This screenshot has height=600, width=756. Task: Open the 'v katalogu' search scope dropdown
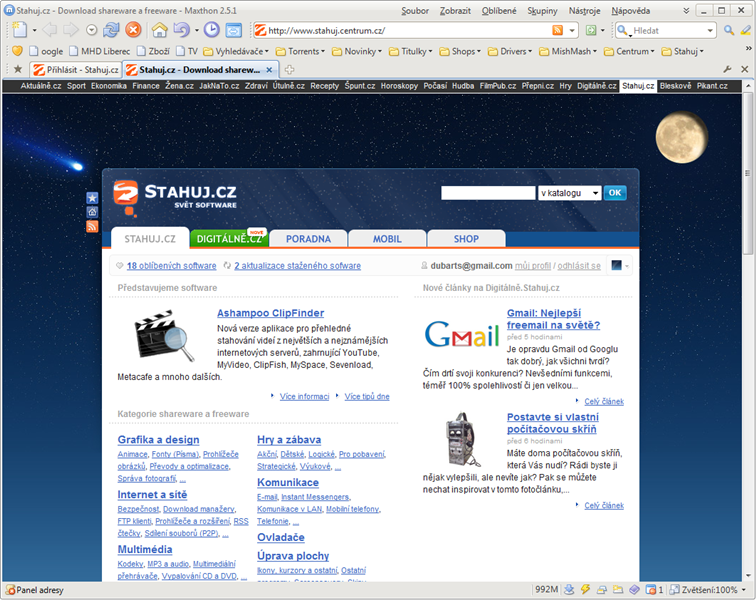[569, 193]
